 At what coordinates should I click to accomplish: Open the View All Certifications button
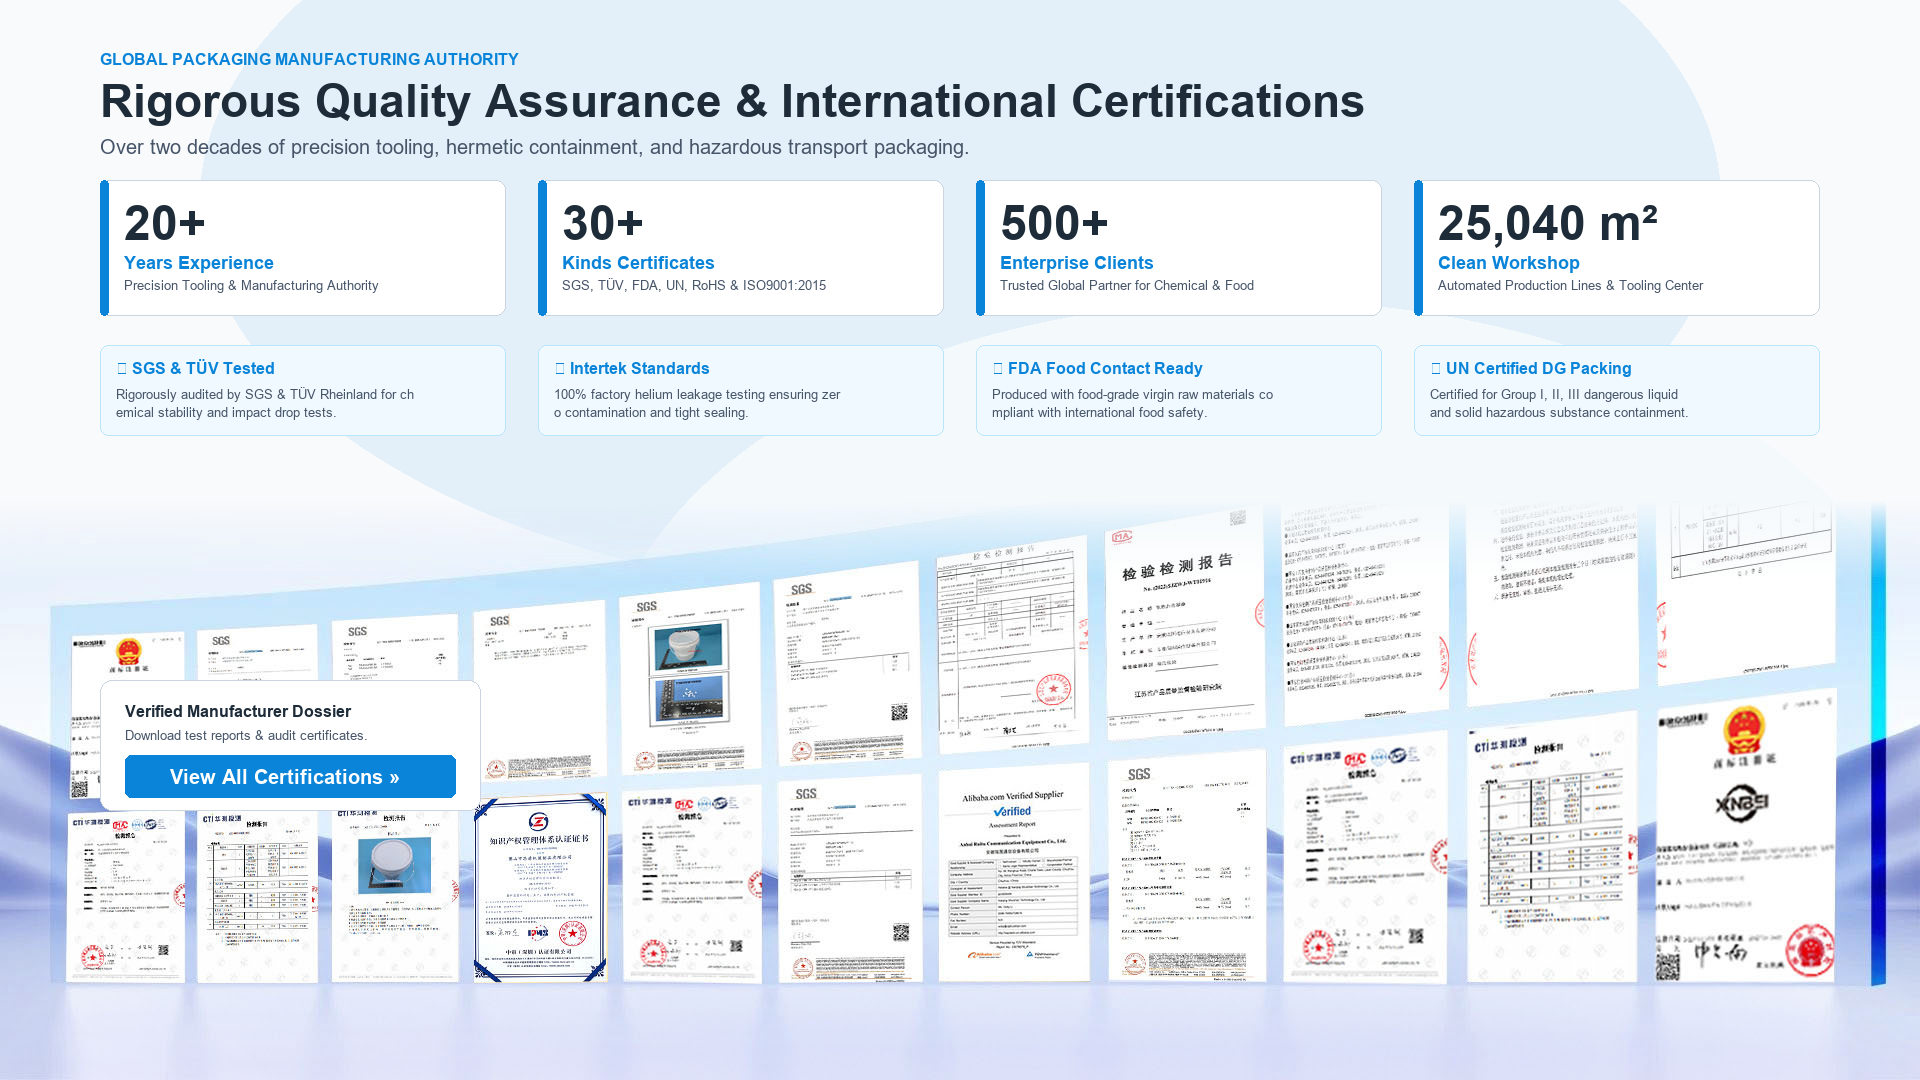point(290,777)
